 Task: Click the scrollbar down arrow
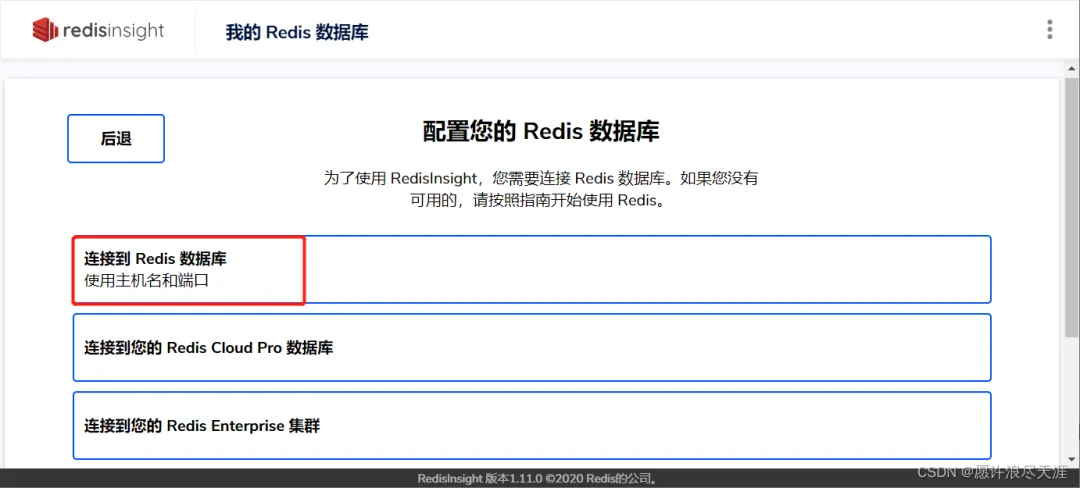click(1071, 460)
